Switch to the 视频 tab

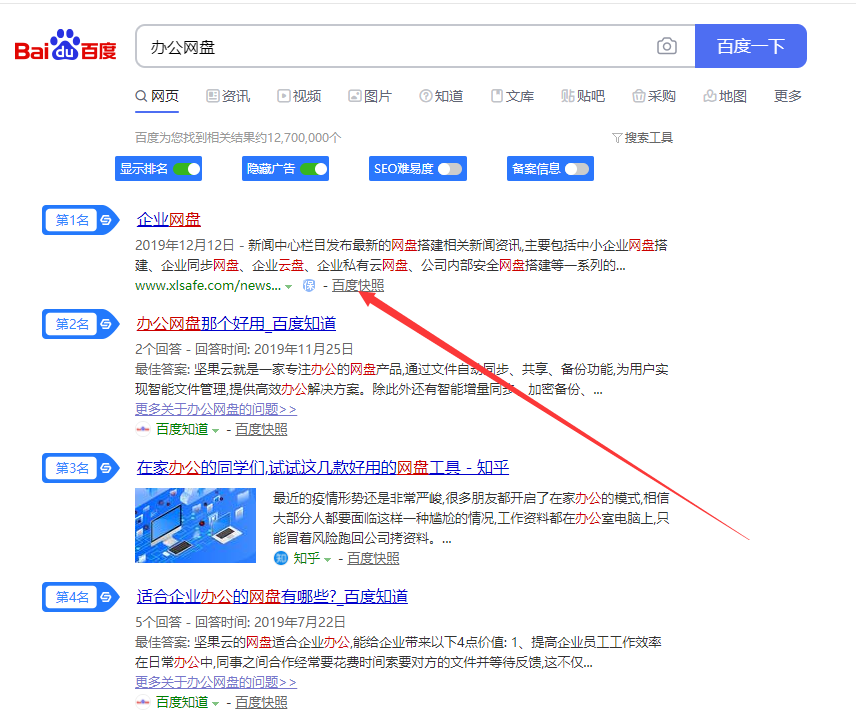[x=299, y=96]
